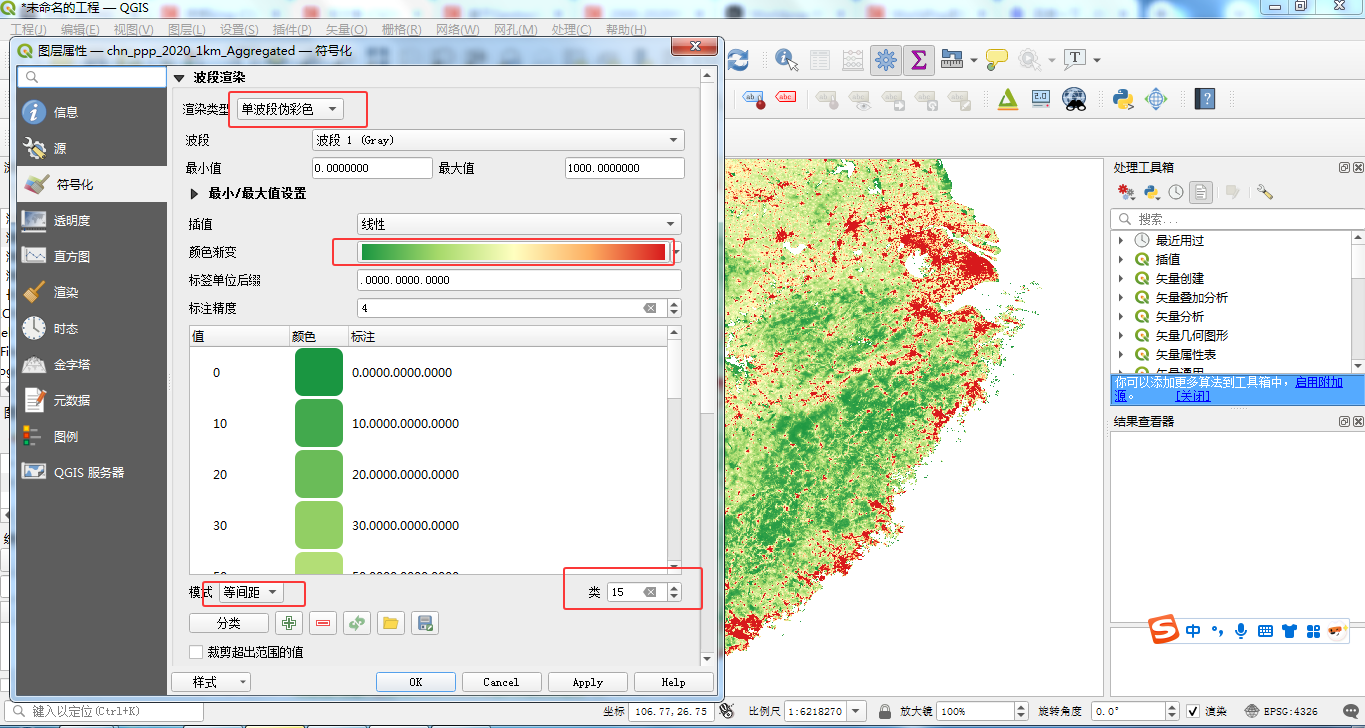Open the 插值 interpolation dropdown
The width and height of the screenshot is (1365, 728).
(519, 224)
